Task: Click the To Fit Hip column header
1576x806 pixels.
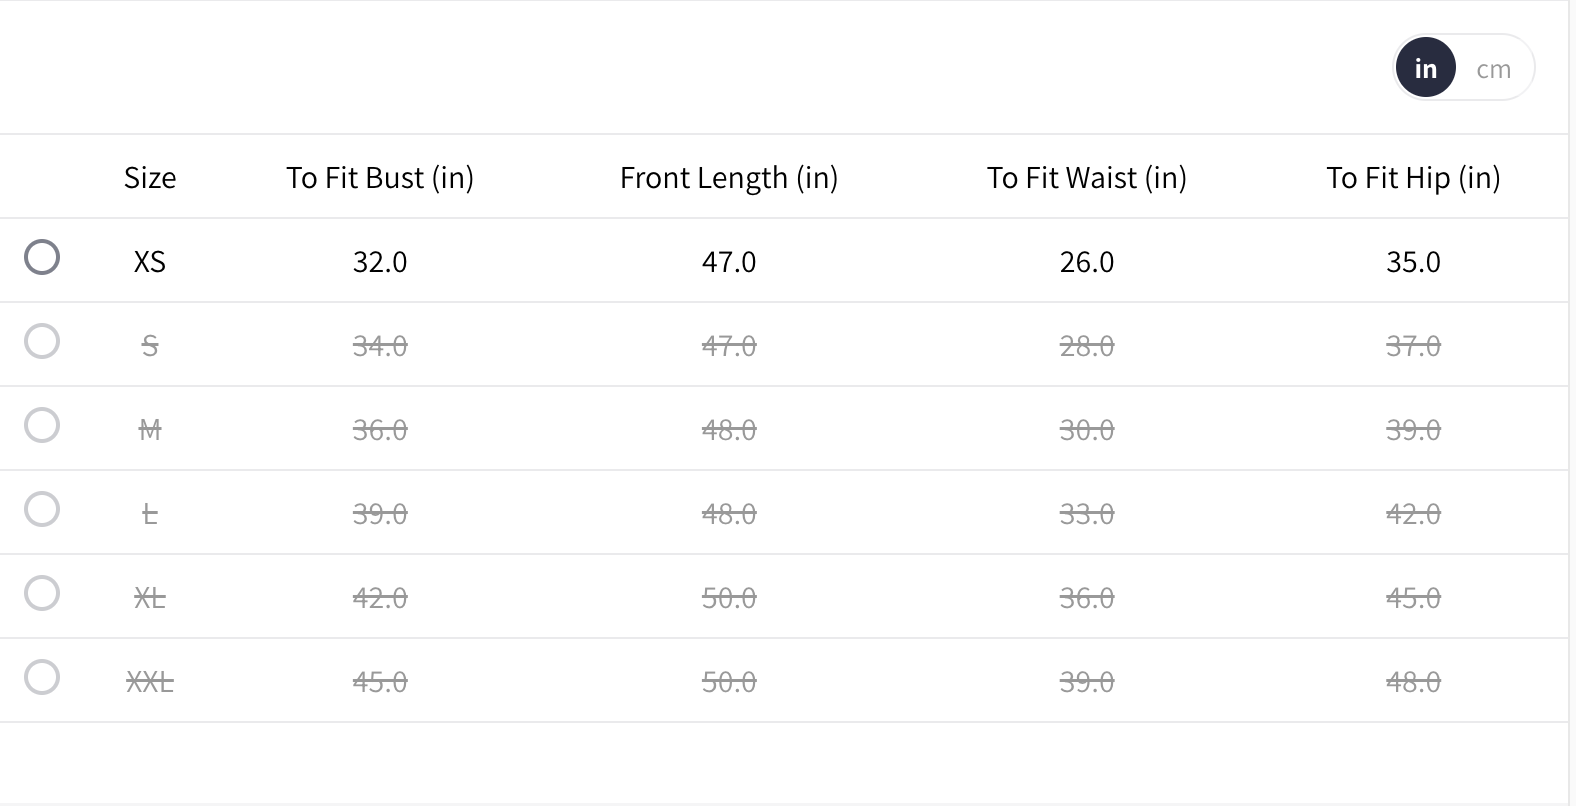Action: [x=1413, y=178]
